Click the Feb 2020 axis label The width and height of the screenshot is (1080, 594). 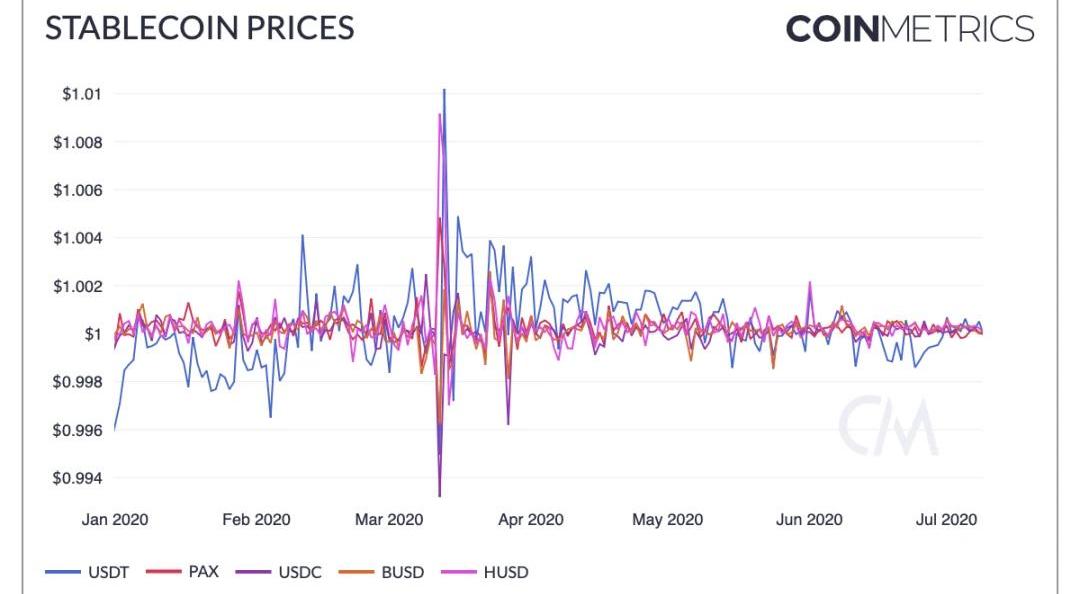[x=256, y=520]
